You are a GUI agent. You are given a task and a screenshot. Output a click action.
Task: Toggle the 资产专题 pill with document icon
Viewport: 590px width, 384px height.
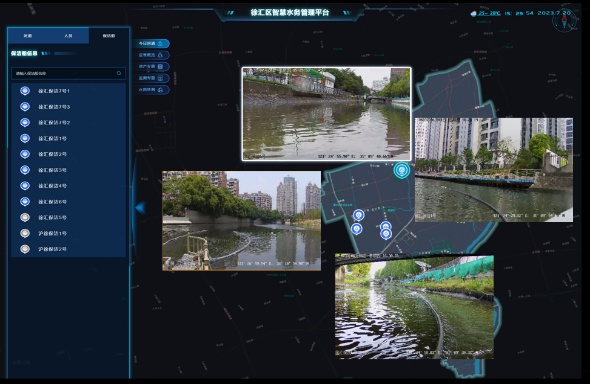click(151, 67)
